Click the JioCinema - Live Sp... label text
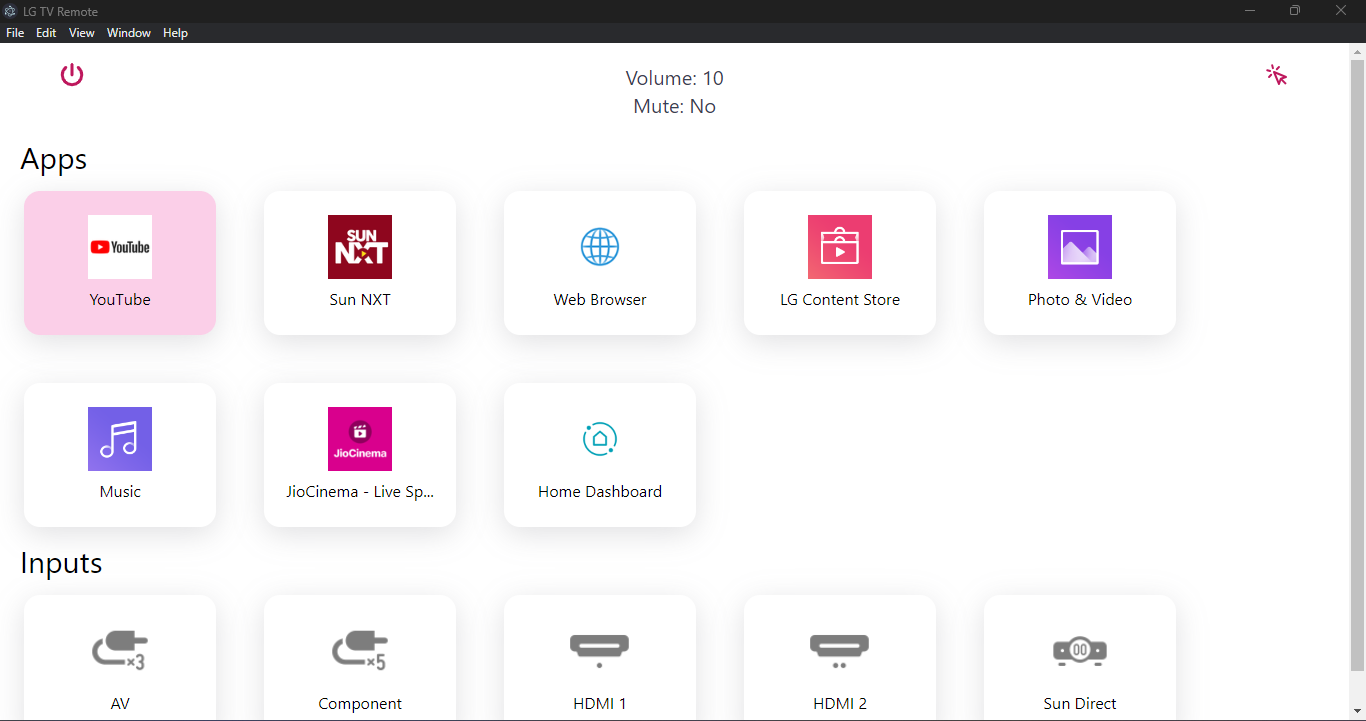This screenshot has height=721, width=1366. click(360, 491)
